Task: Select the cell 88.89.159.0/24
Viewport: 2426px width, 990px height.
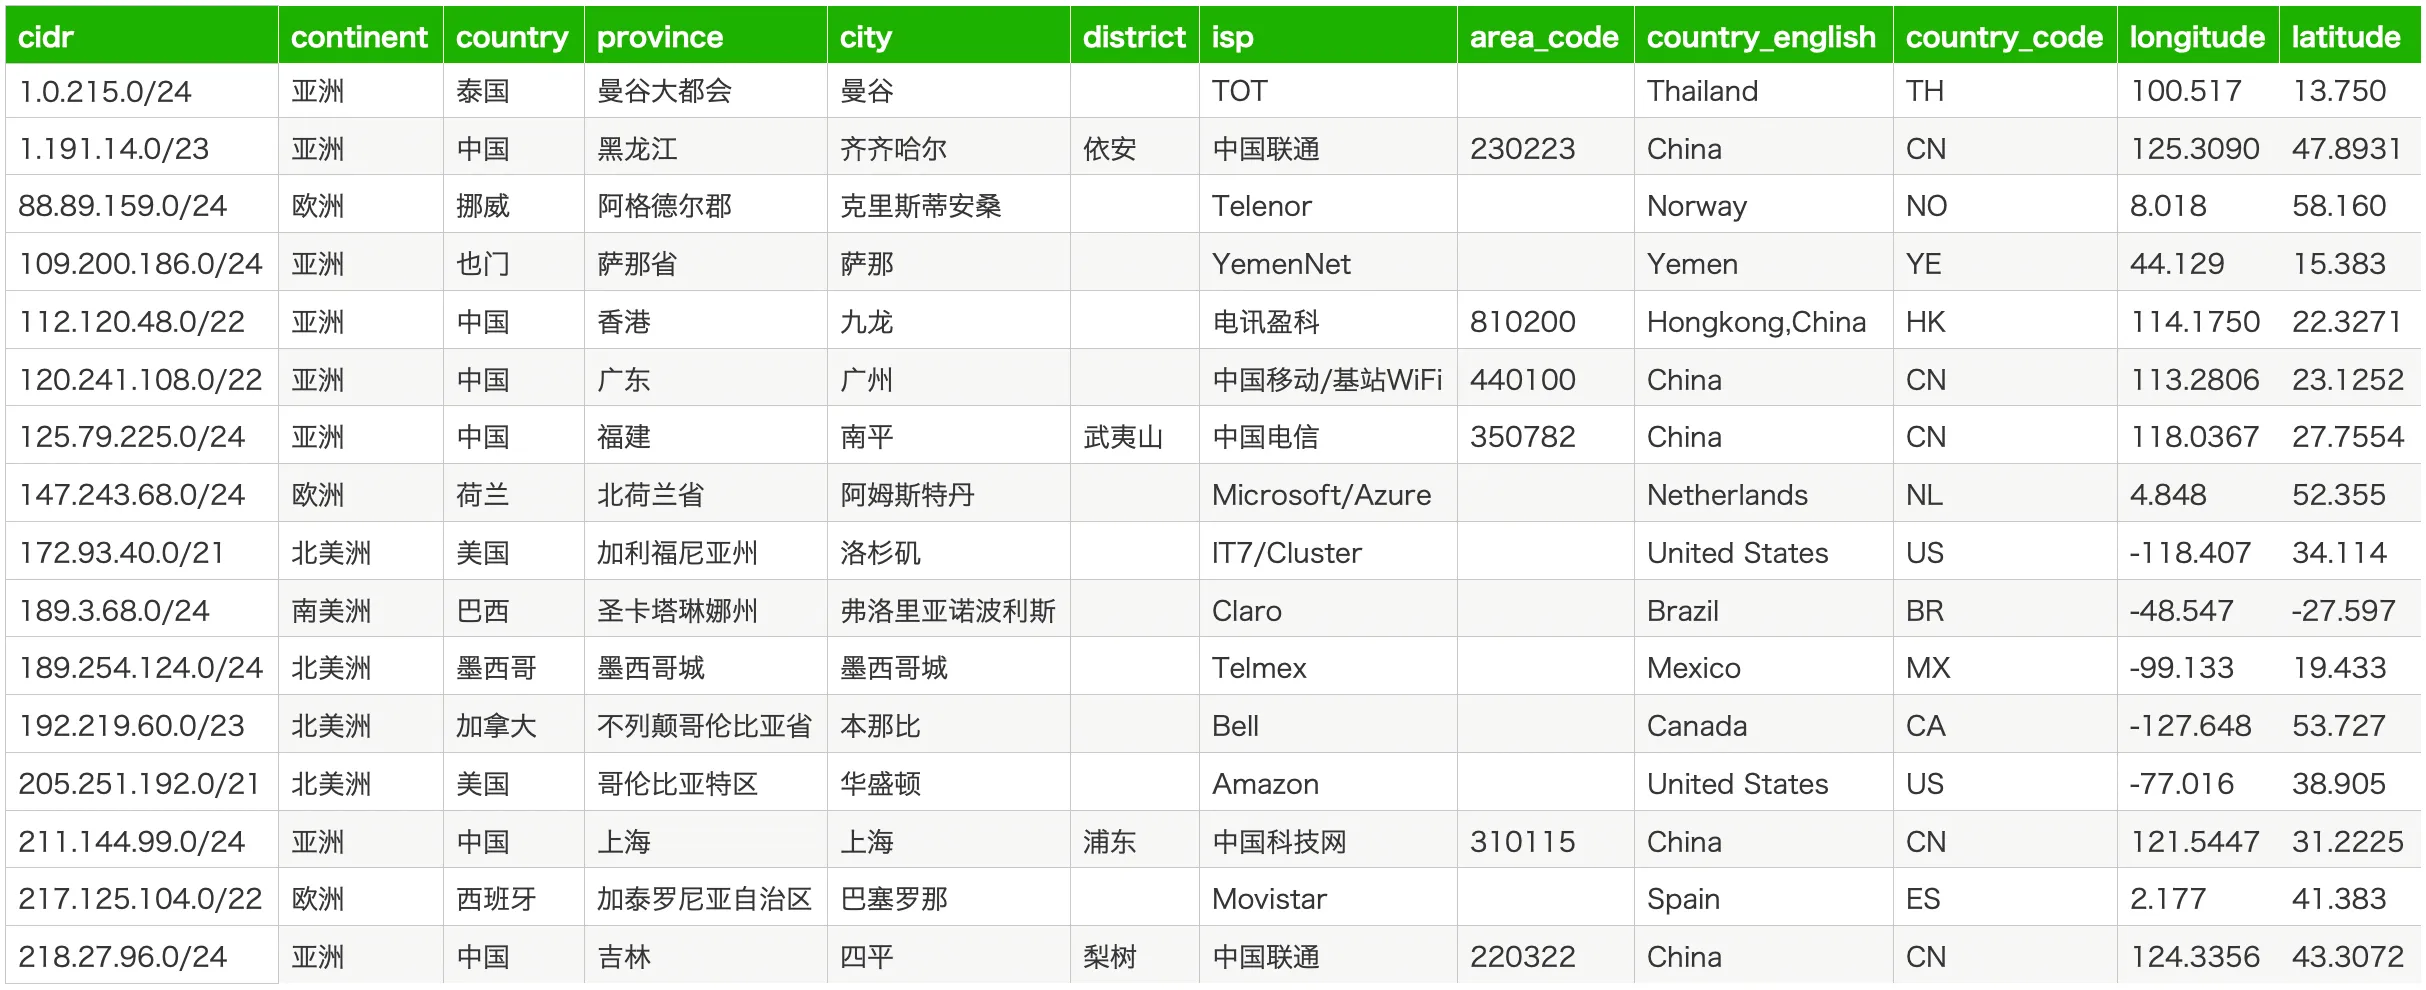Action: click(142, 205)
